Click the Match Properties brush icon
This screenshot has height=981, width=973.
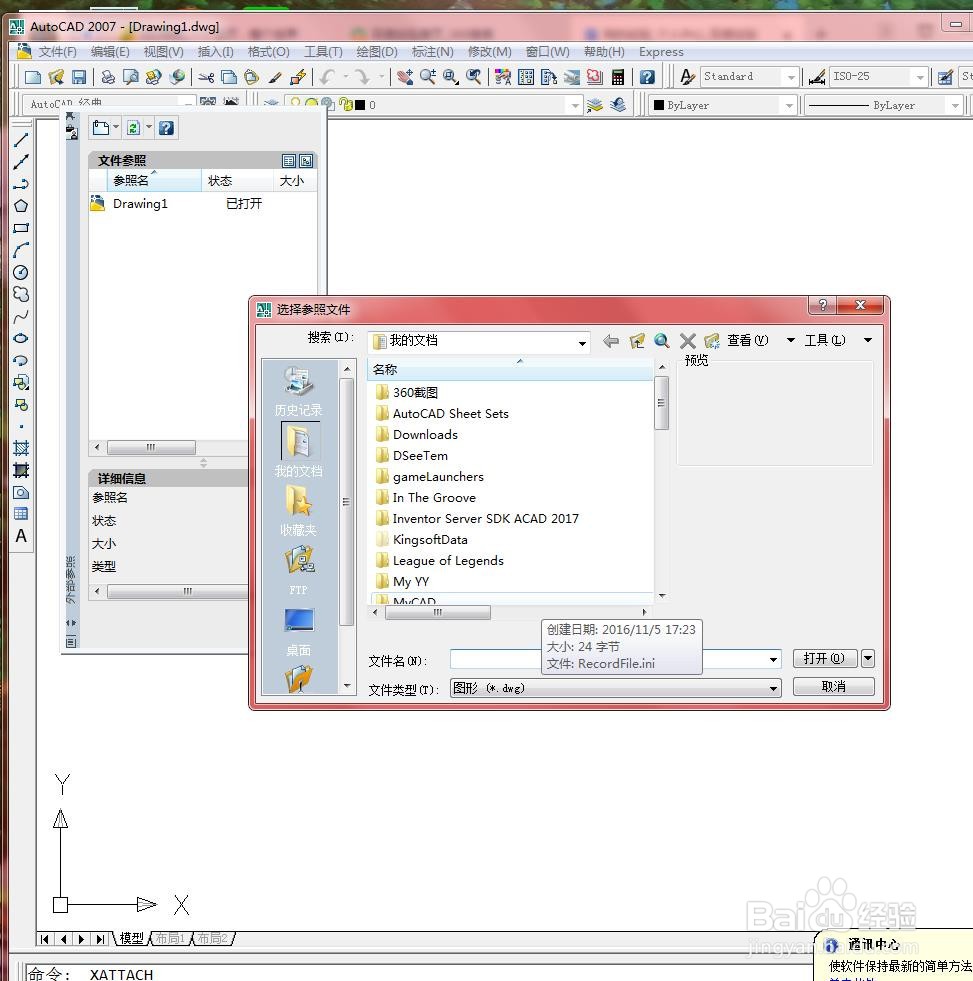(275, 77)
